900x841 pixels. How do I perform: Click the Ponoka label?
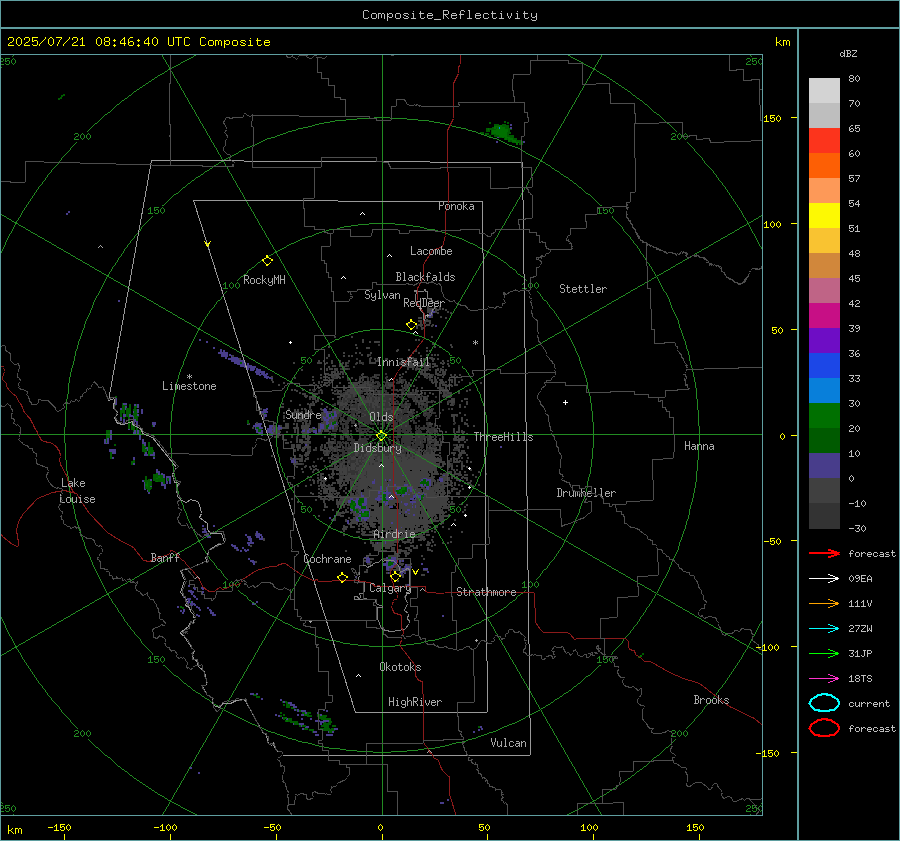[x=456, y=206]
